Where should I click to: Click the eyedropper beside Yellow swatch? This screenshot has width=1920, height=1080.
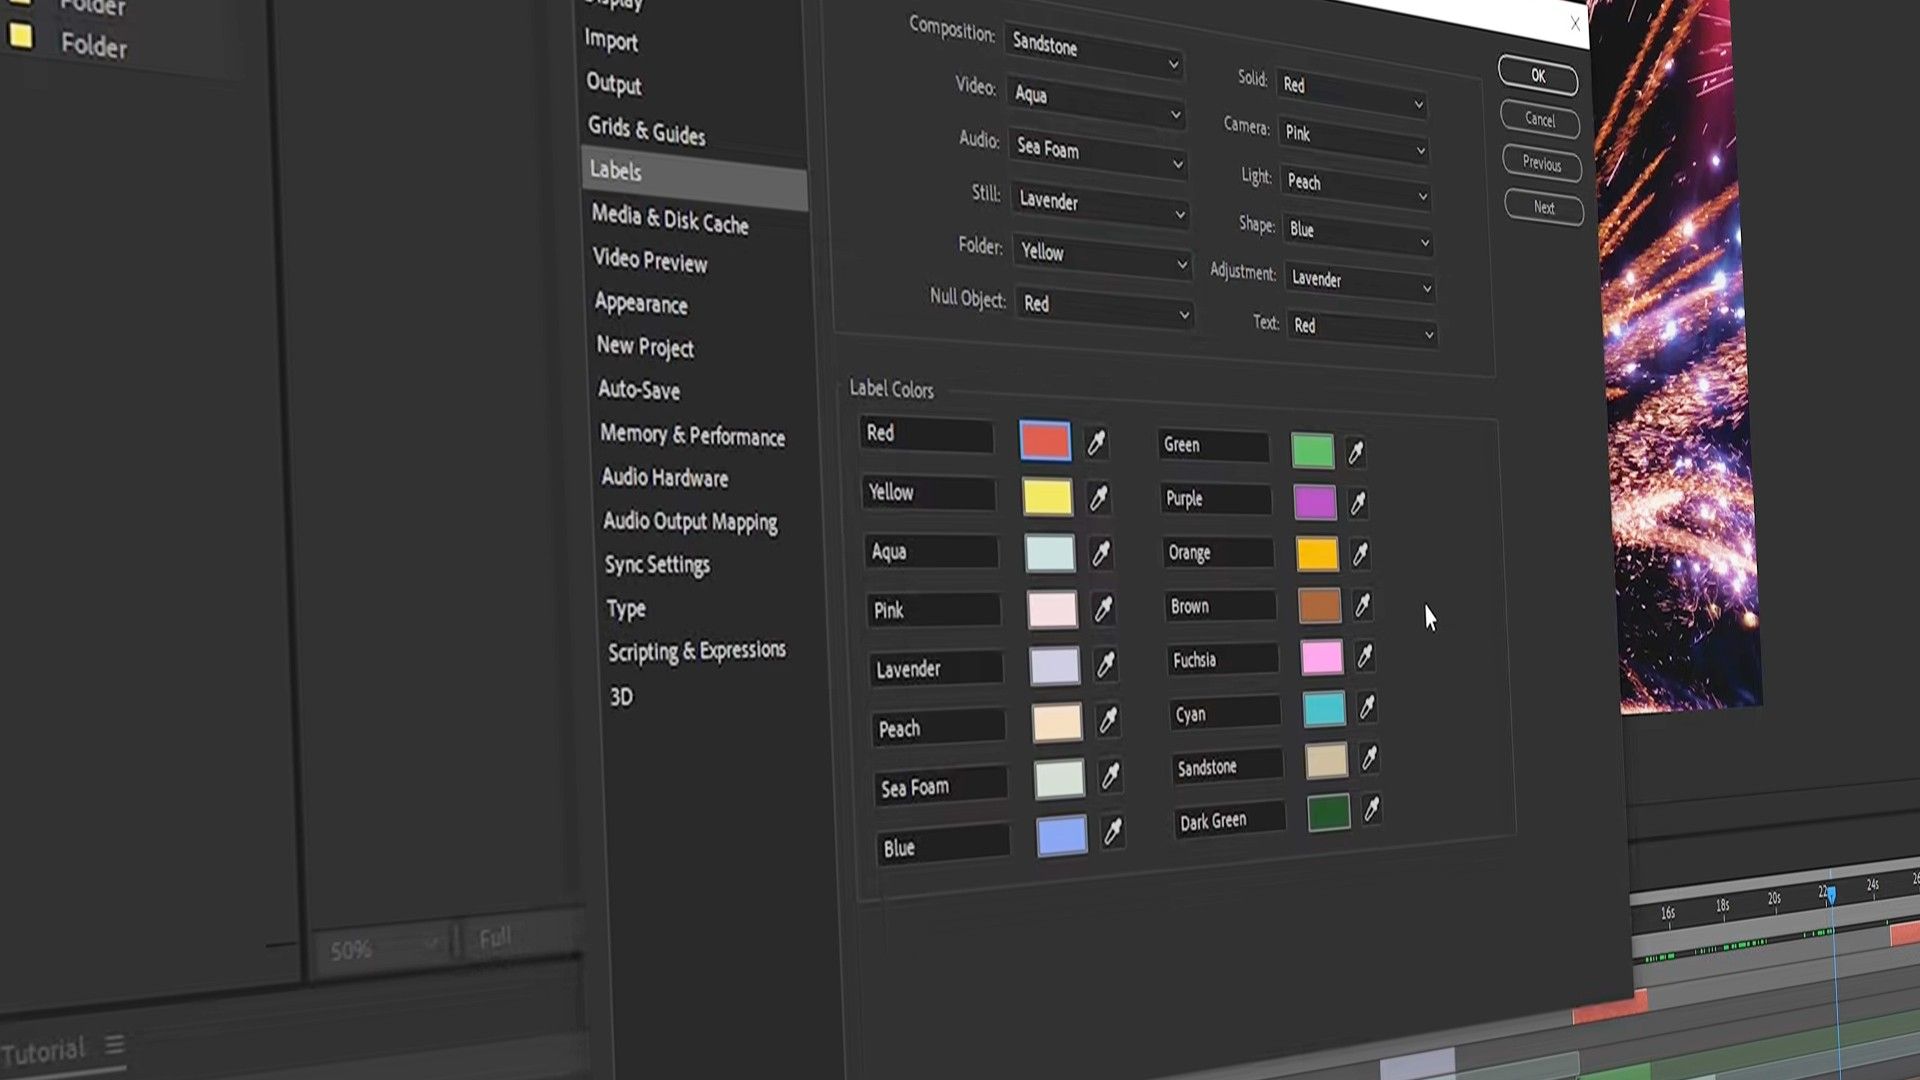click(x=1098, y=498)
